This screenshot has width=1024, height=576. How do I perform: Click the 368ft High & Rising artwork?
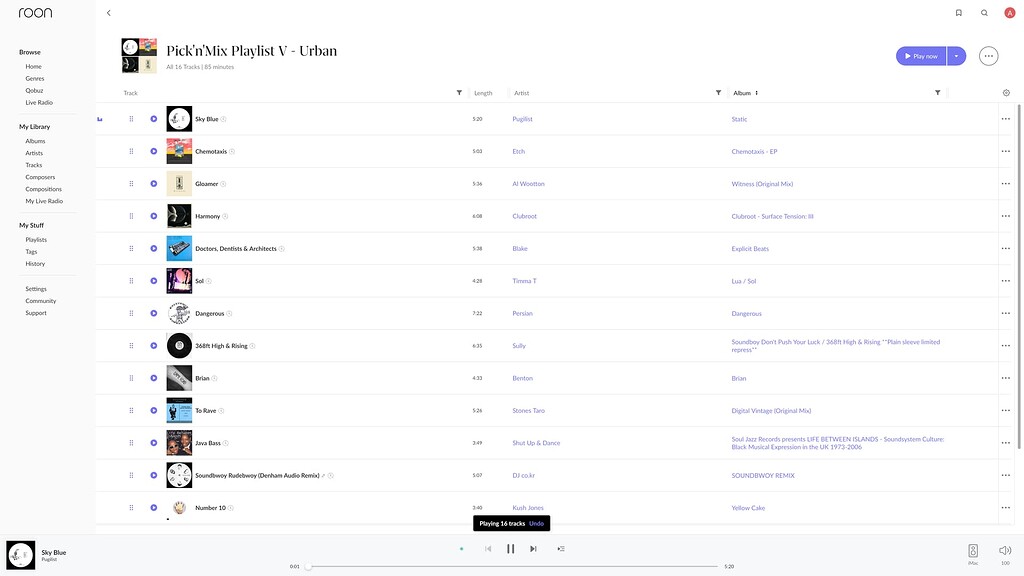tap(179, 345)
